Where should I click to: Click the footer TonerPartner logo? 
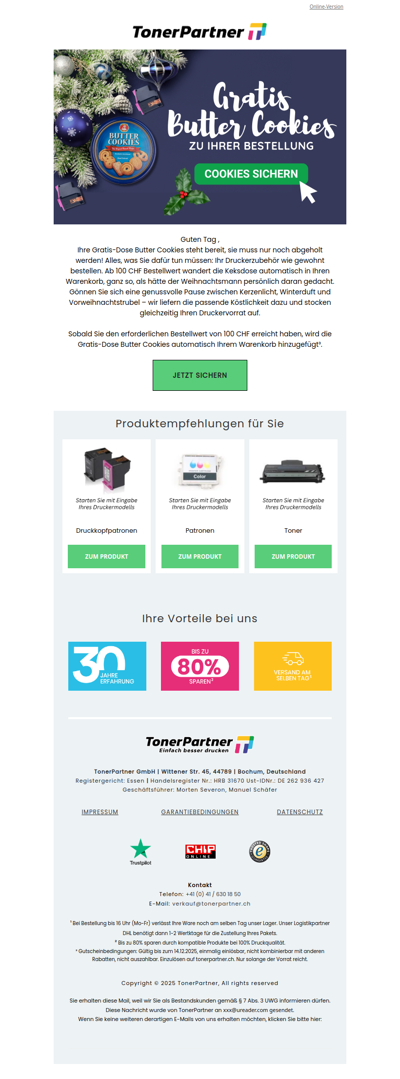point(200,745)
